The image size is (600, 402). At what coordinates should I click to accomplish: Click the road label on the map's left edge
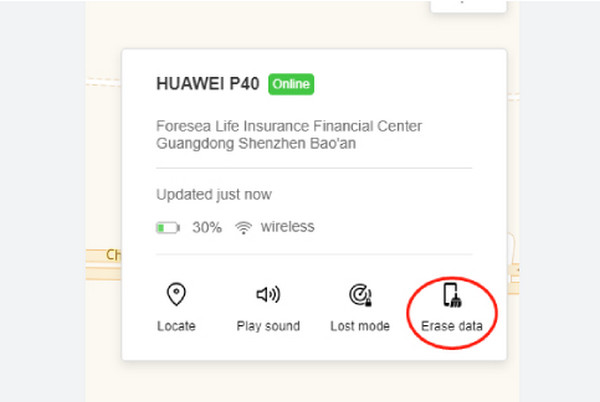(113, 256)
